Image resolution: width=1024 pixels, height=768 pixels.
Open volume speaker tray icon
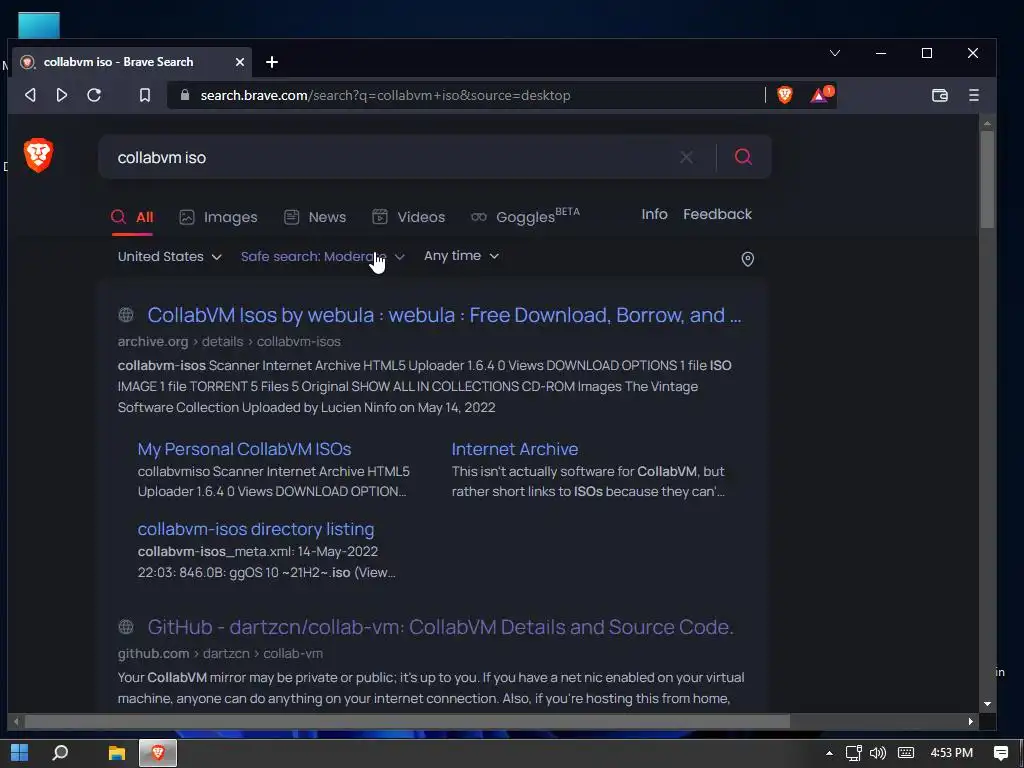click(x=878, y=753)
